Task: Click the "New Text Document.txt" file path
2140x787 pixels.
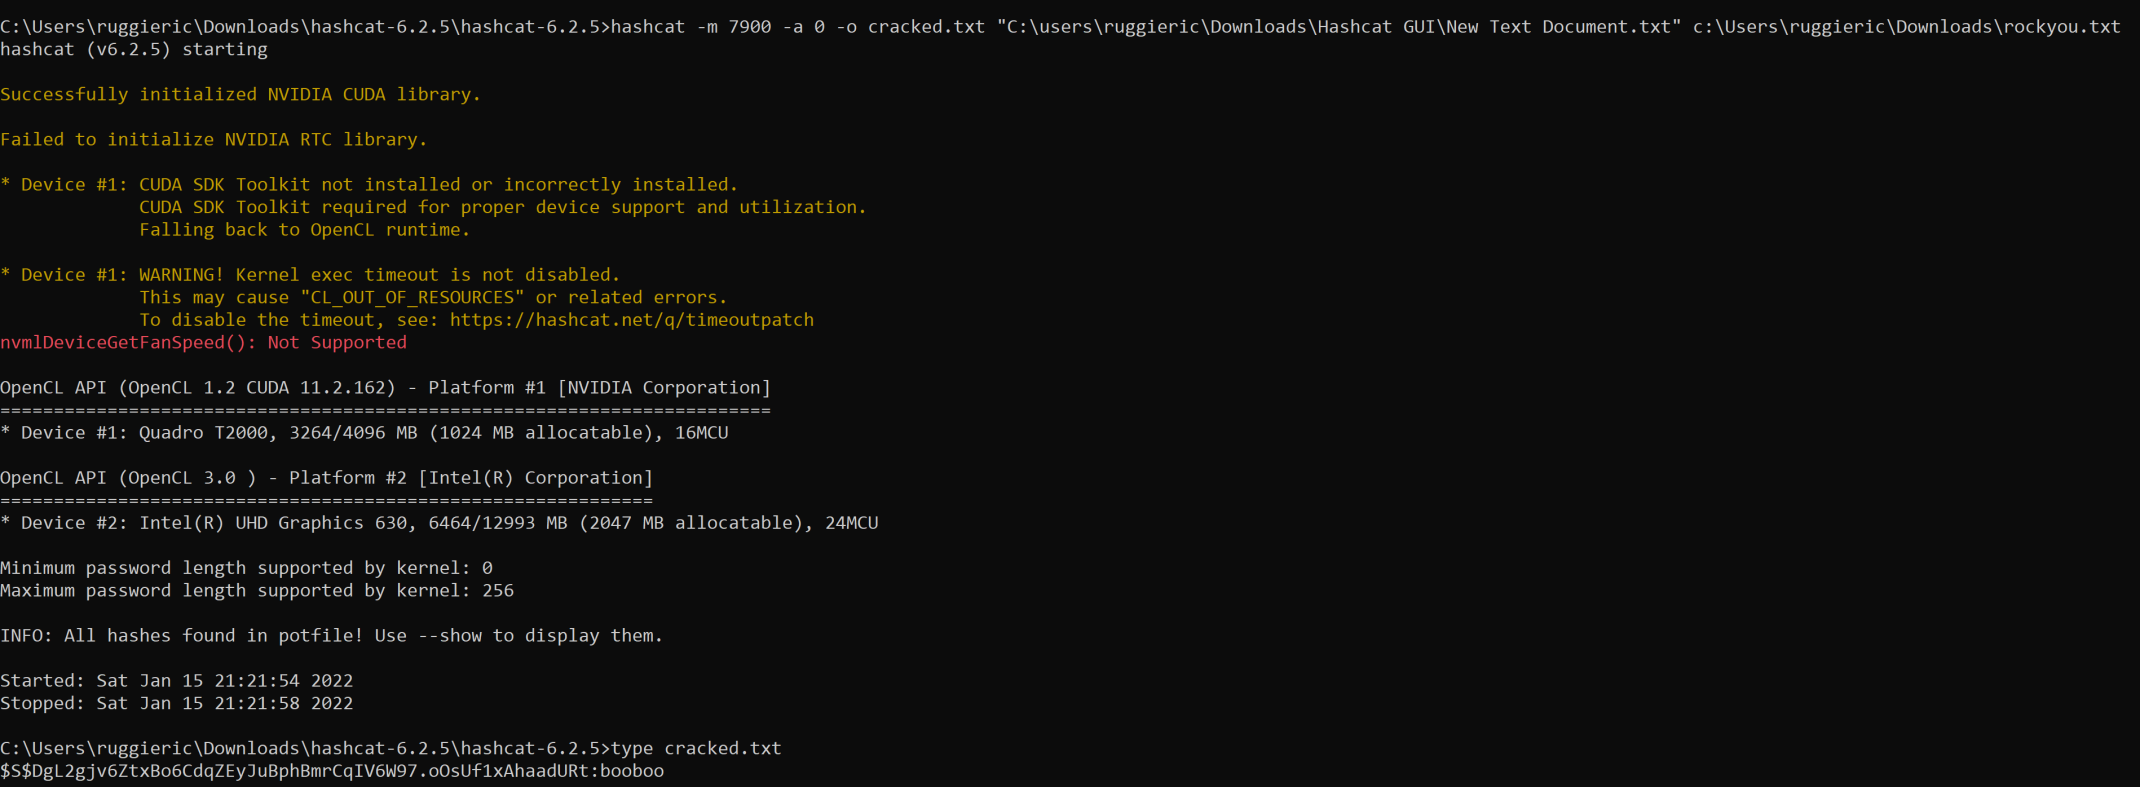Action: [1339, 27]
